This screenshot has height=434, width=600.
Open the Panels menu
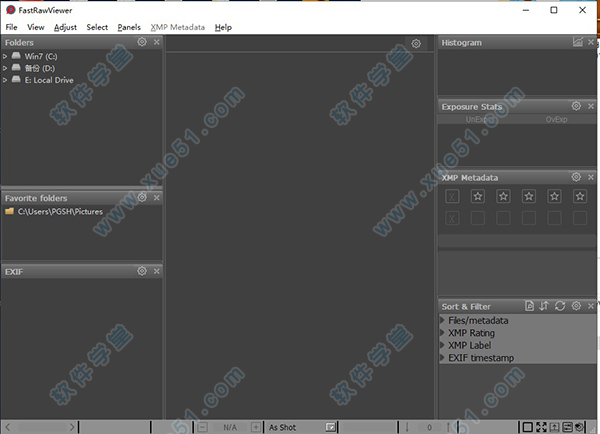(x=129, y=27)
